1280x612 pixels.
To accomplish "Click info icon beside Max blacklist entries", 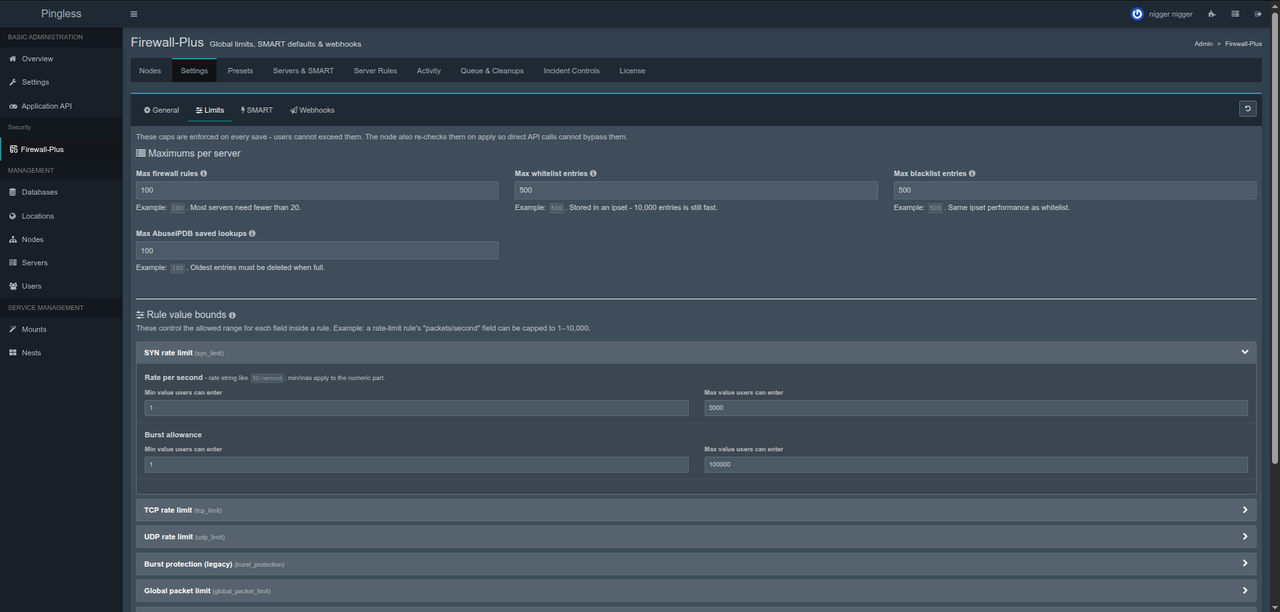I will pos(972,173).
